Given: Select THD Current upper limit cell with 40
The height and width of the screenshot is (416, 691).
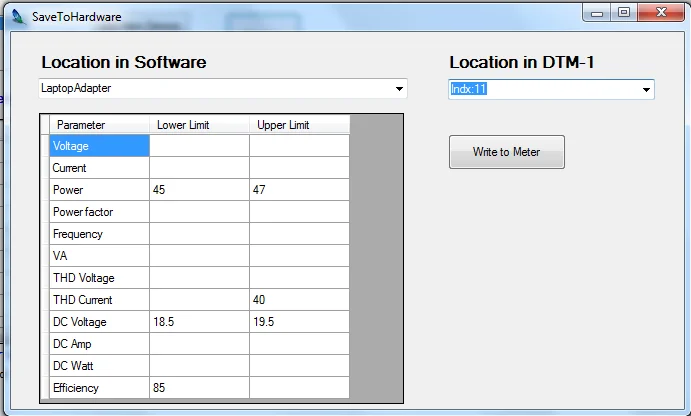Looking at the screenshot, I should pos(299,300).
